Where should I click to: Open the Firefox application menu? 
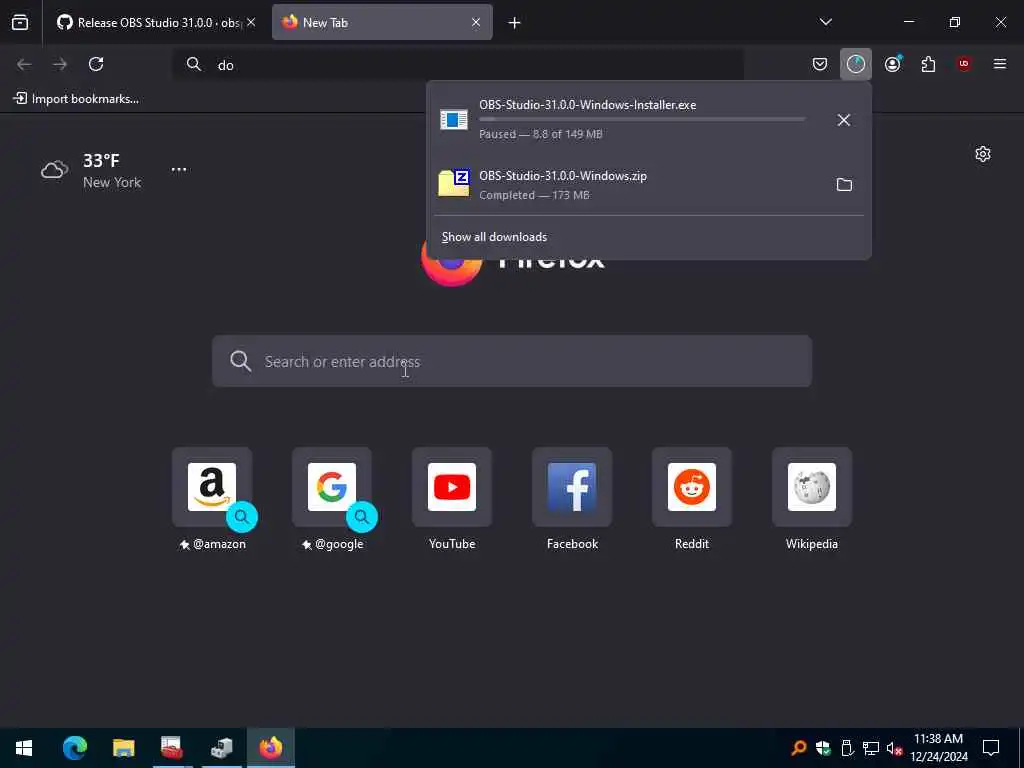click(1000, 64)
